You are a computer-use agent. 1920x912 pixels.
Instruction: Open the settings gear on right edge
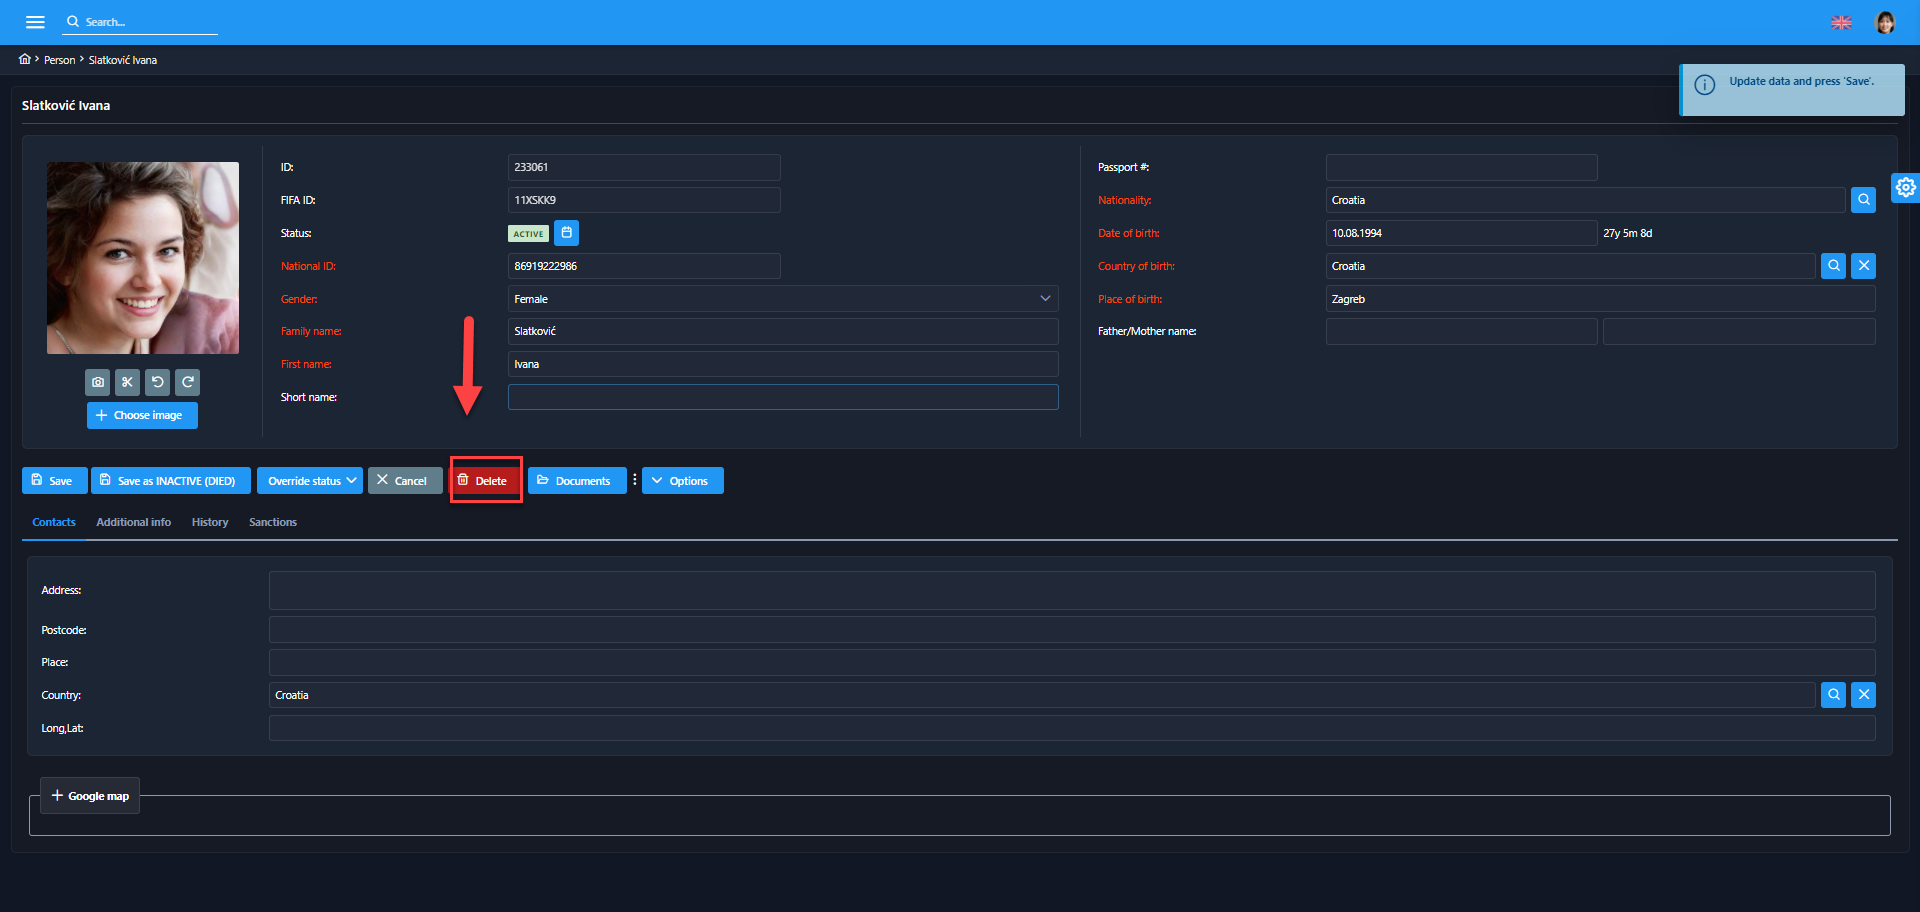[x=1905, y=187]
